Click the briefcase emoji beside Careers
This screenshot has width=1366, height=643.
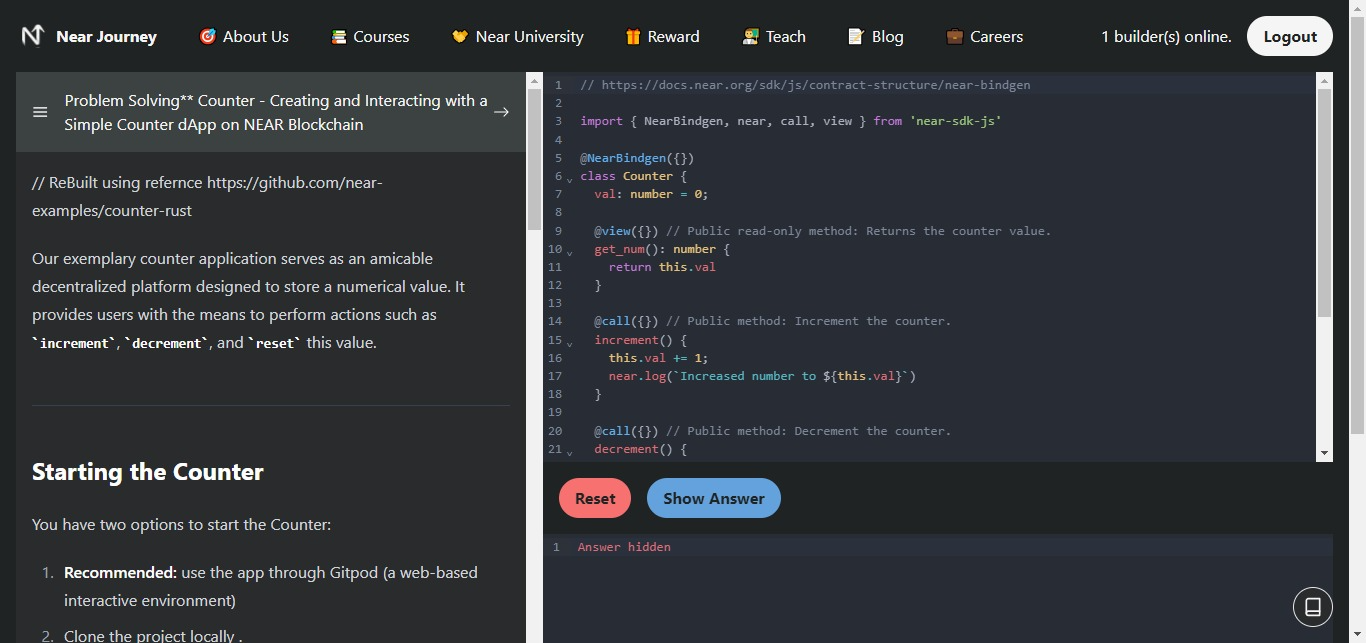pyautogui.click(x=955, y=37)
